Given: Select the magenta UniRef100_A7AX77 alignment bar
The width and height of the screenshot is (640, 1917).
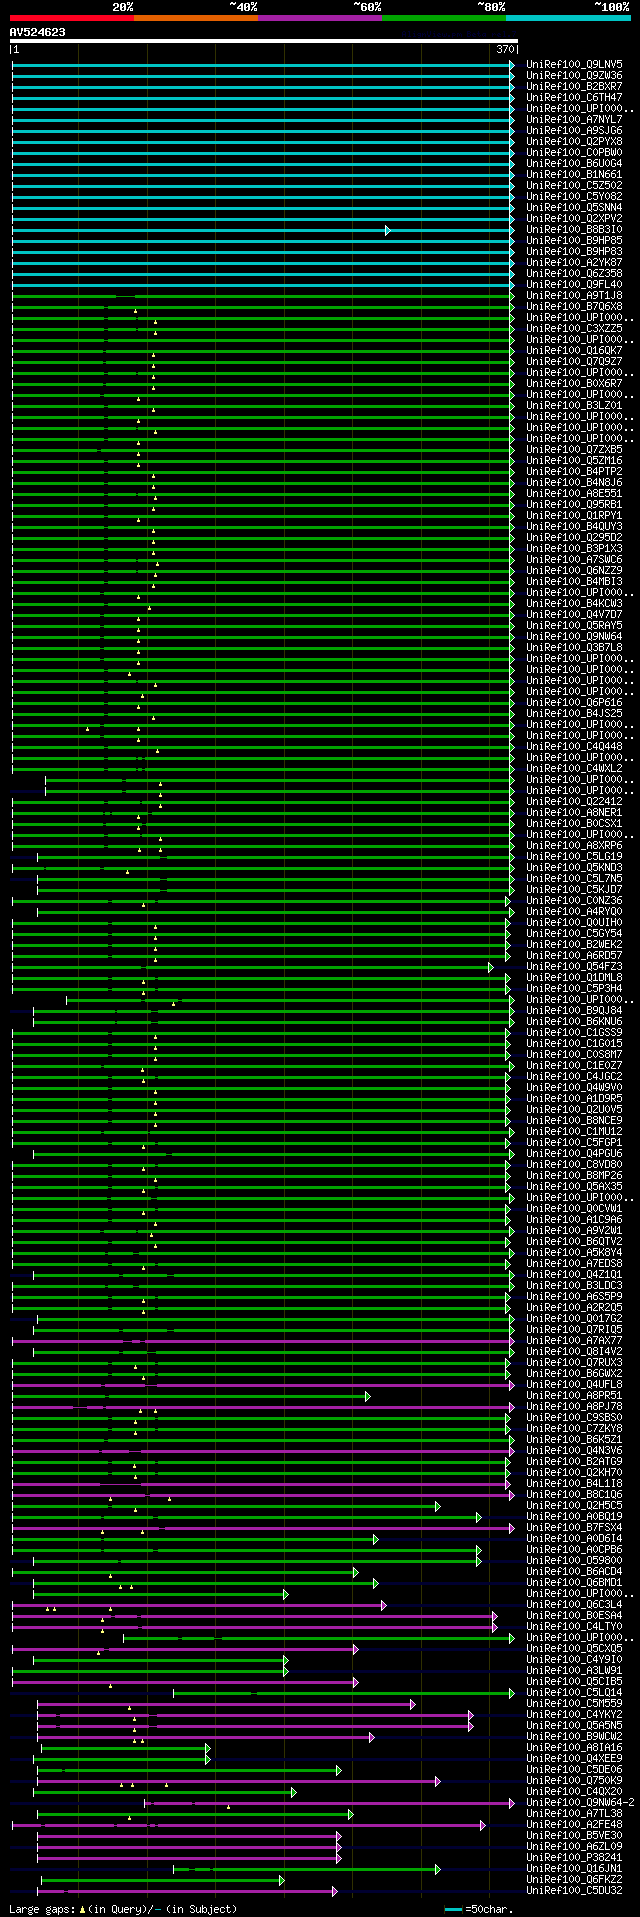Looking at the screenshot, I should pos(263,1341).
